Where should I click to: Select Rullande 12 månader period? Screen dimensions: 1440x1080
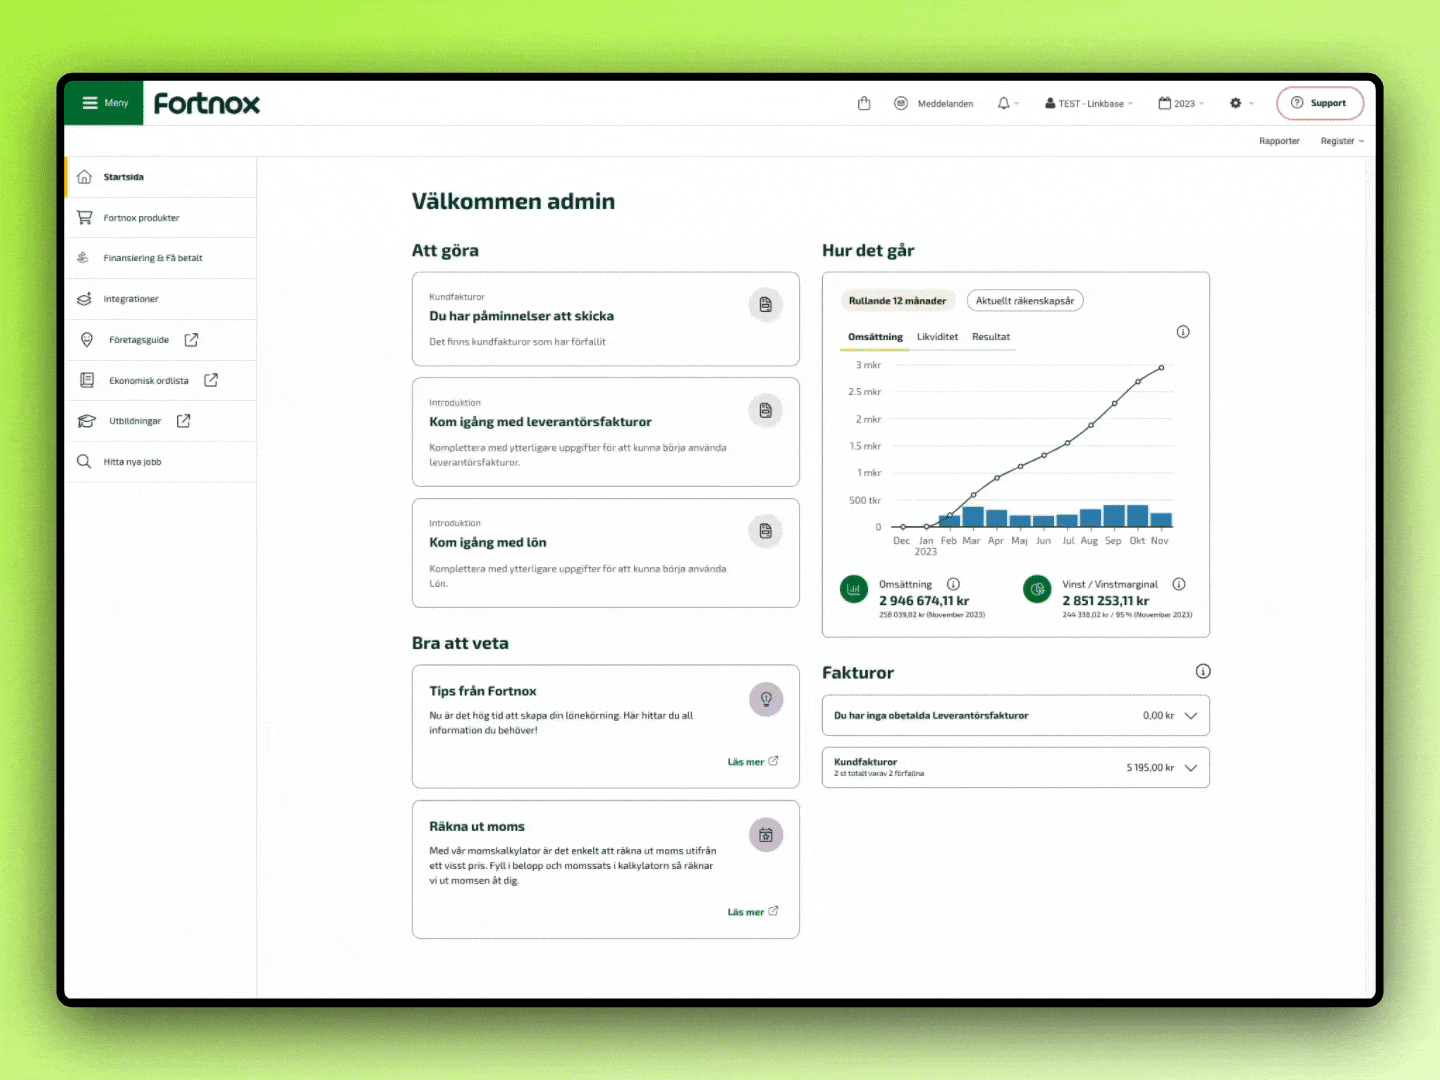(897, 301)
